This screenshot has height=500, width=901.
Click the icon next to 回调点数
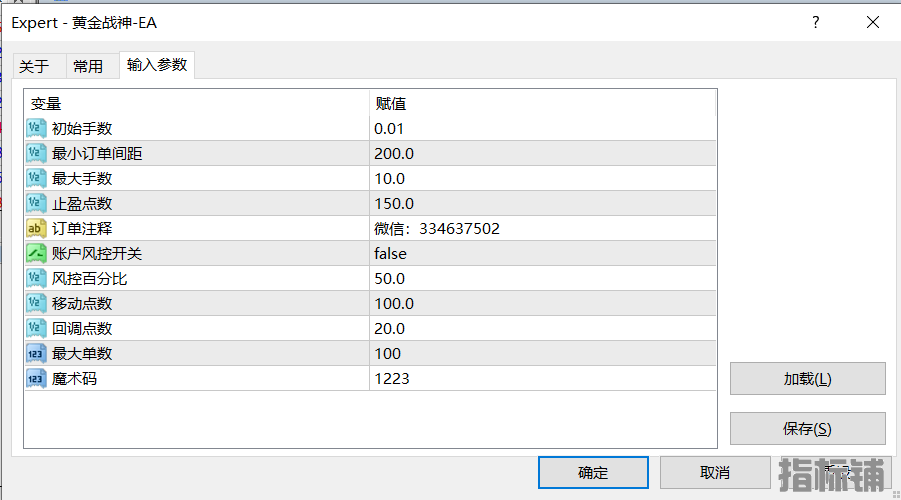[x=36, y=328]
